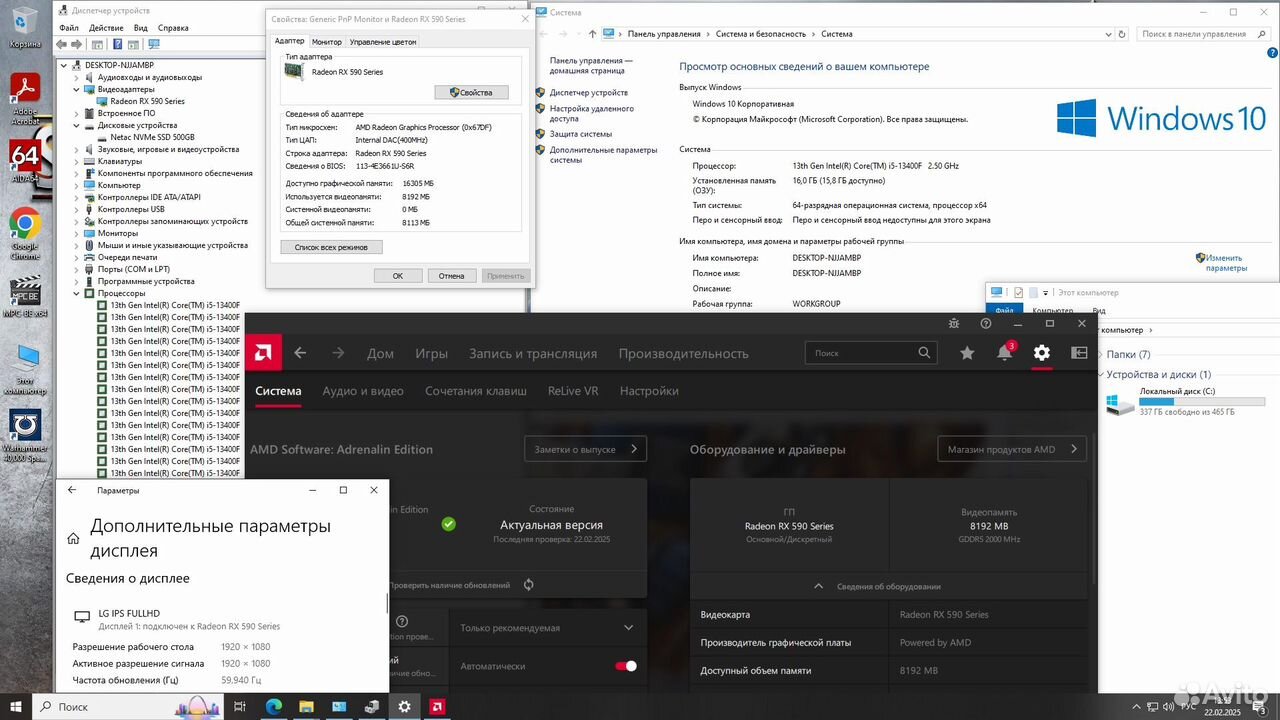Collapse the Дисковые устройства node
This screenshot has width=1280, height=720.
click(x=77, y=125)
